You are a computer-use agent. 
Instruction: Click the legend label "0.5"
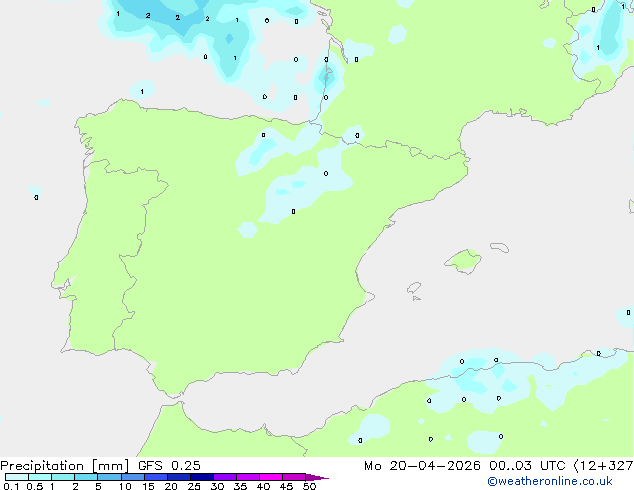coord(35,486)
